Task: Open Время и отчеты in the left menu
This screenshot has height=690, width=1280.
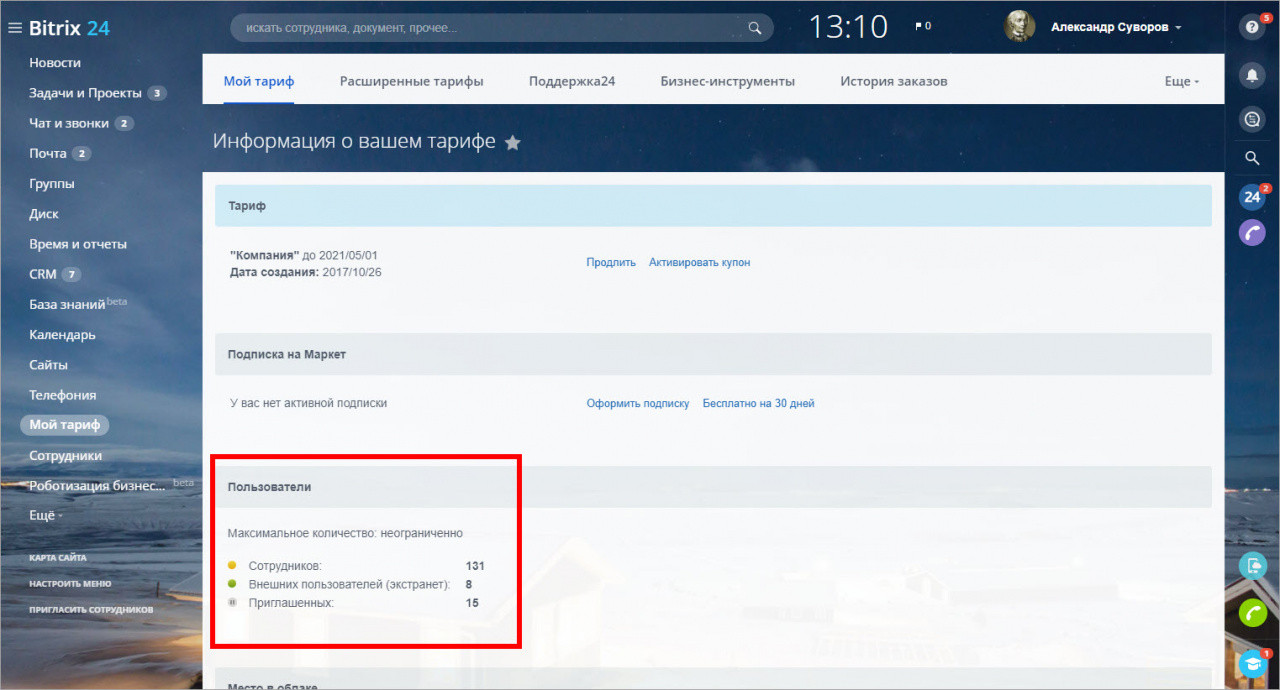Action: (x=78, y=244)
